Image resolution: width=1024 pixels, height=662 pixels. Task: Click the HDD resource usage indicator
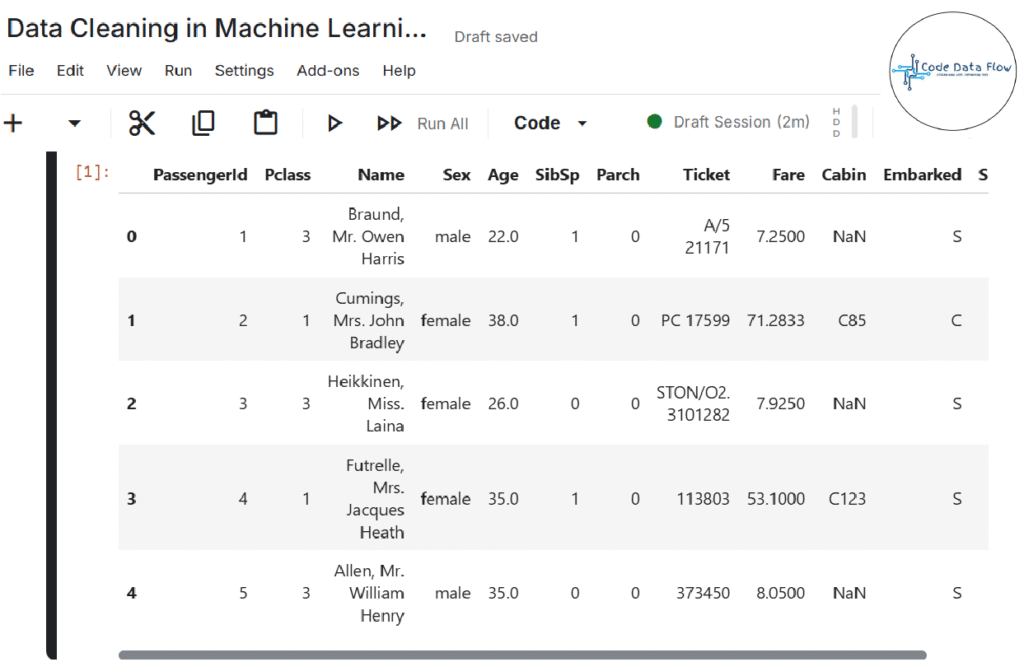pos(837,122)
